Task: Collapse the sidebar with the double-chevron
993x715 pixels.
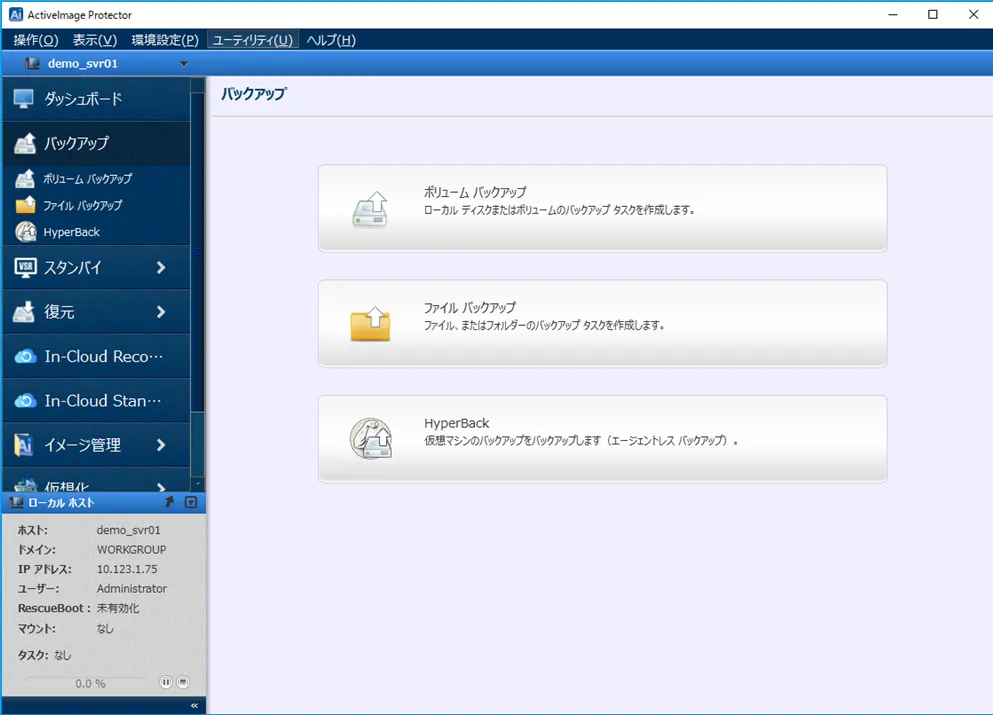Action: pos(194,706)
